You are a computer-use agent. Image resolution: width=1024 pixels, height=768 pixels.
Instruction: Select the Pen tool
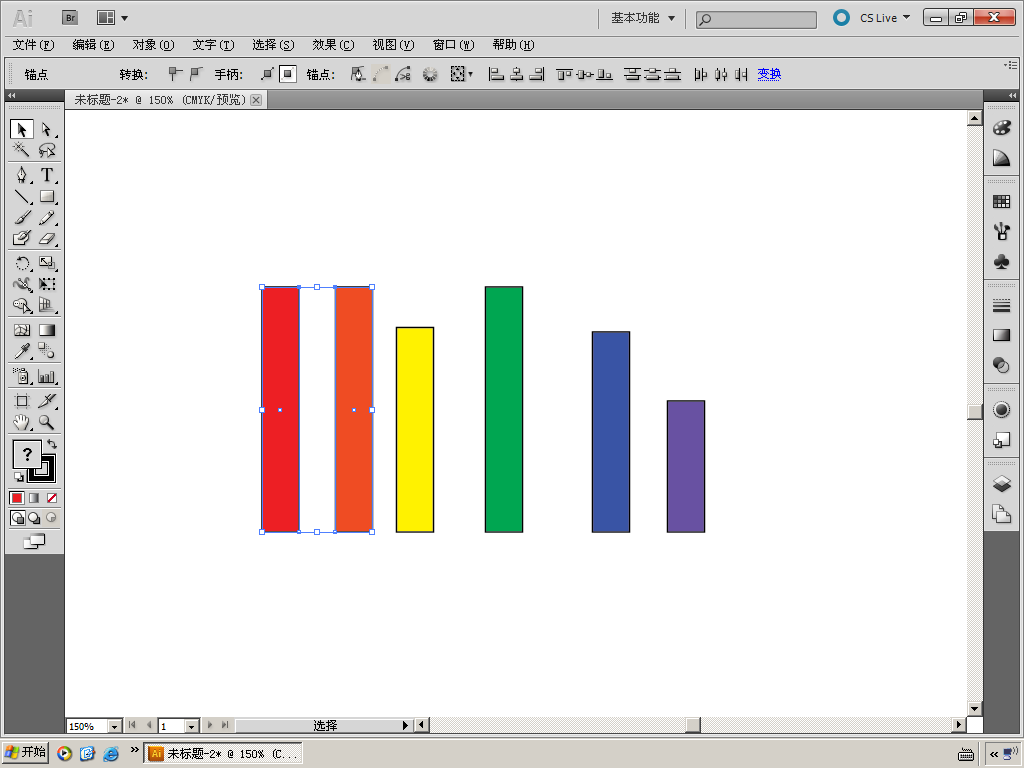click(21, 175)
